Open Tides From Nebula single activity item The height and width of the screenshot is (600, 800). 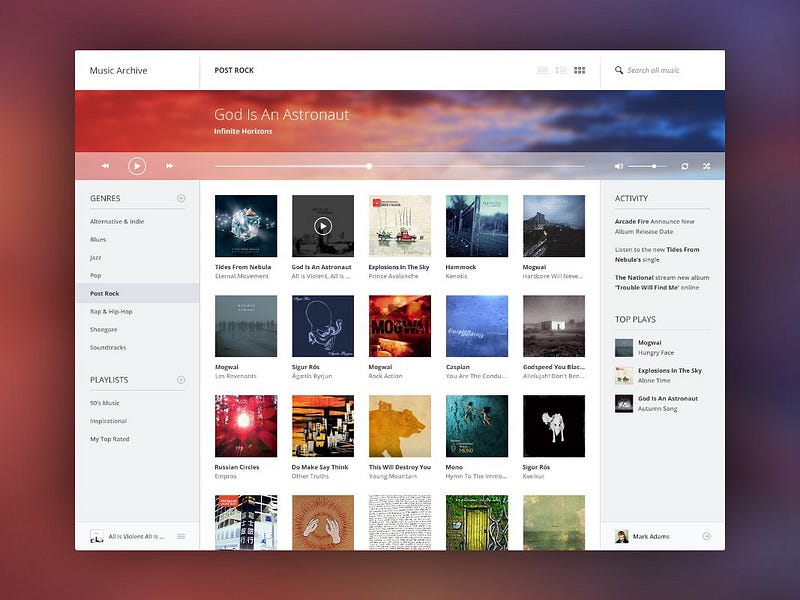[x=657, y=255]
